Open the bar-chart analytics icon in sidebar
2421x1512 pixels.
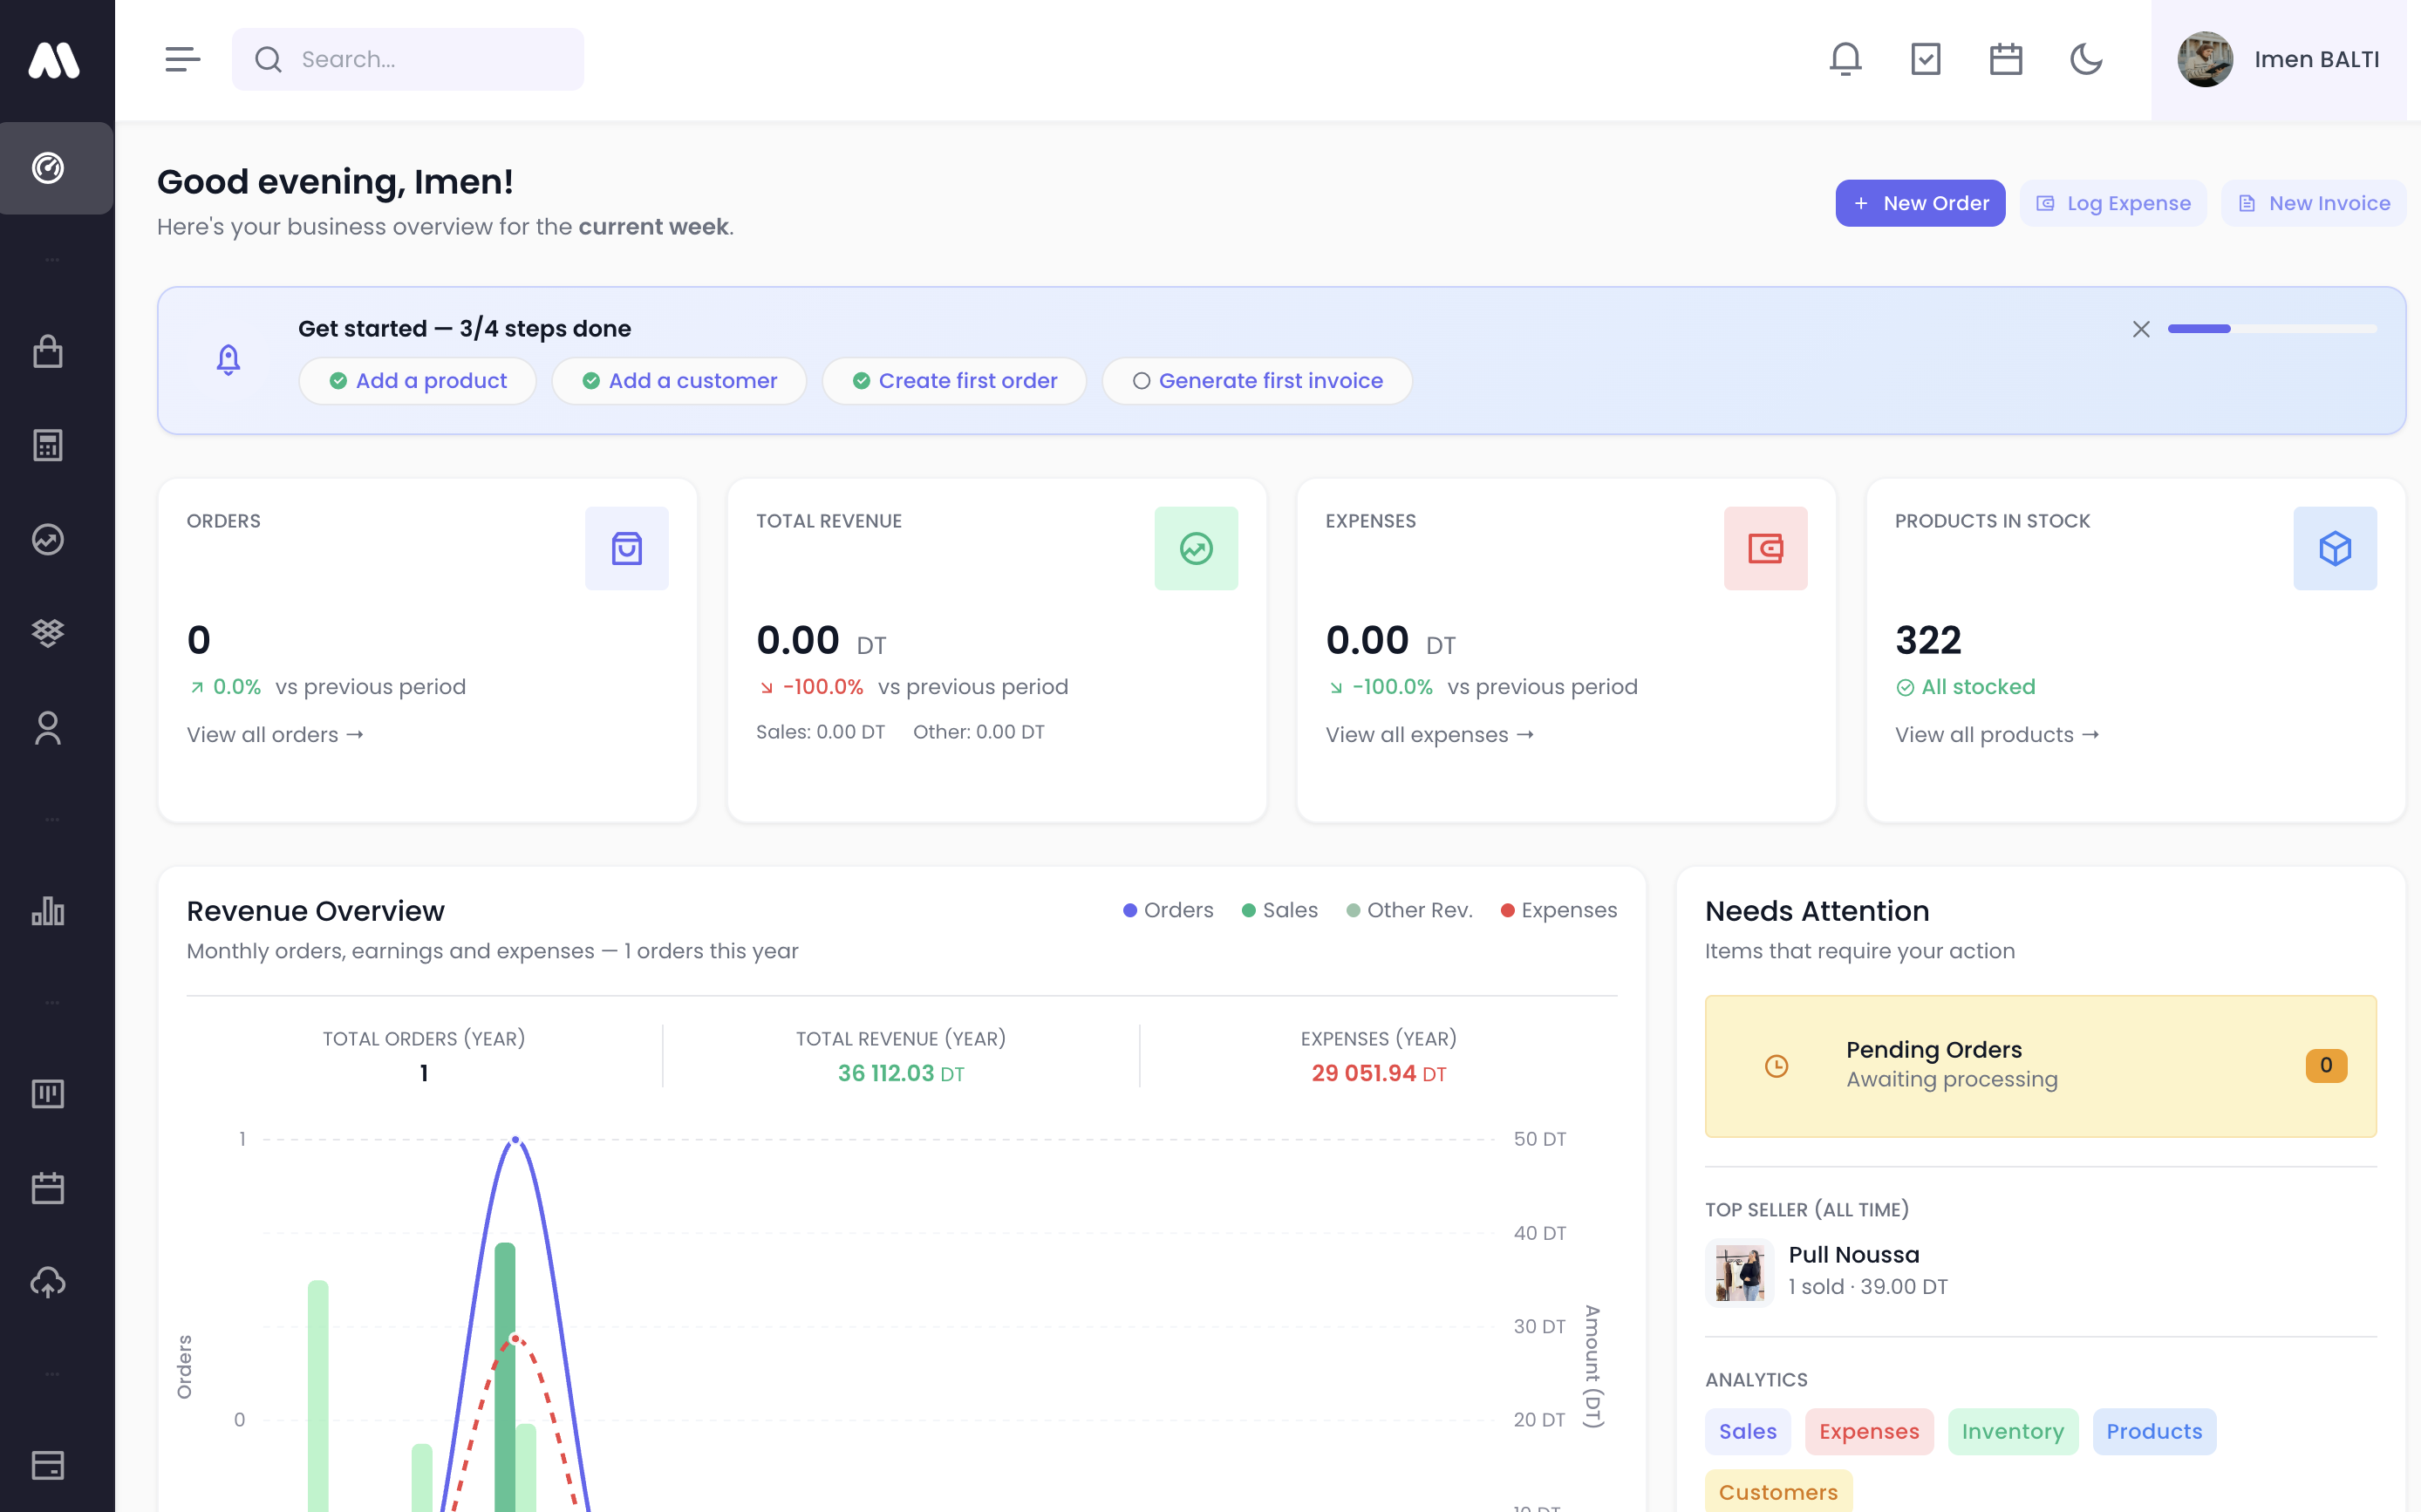49,911
